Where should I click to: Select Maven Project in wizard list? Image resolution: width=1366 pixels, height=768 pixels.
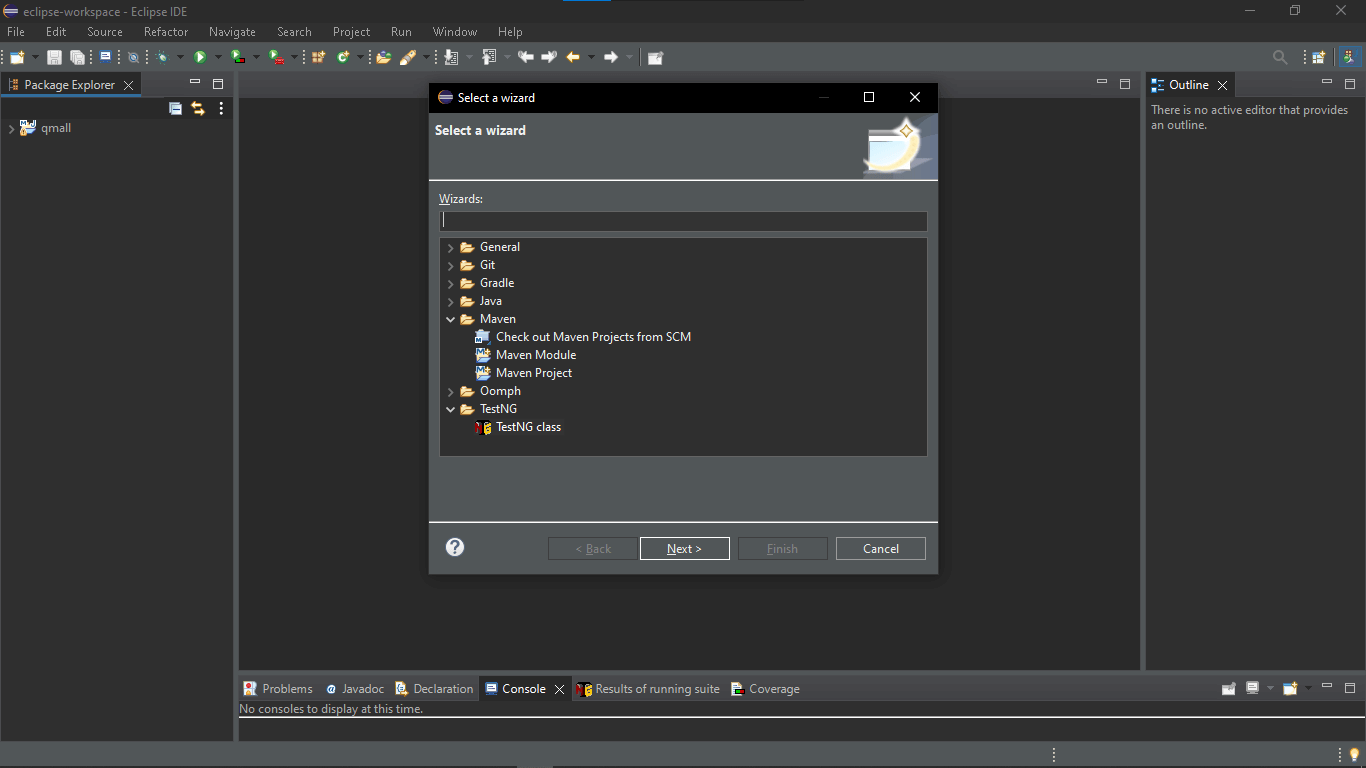click(533, 373)
